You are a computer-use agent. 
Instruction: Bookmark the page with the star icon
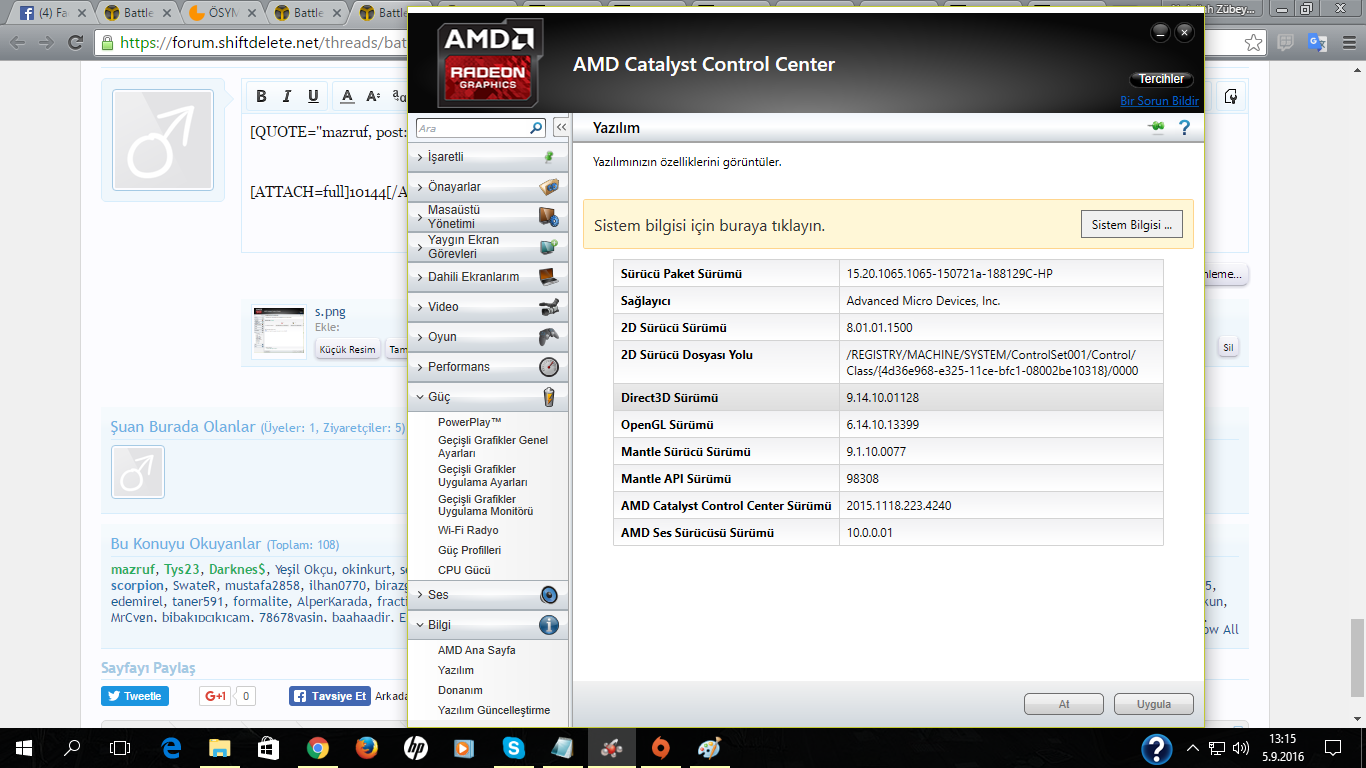(1253, 43)
